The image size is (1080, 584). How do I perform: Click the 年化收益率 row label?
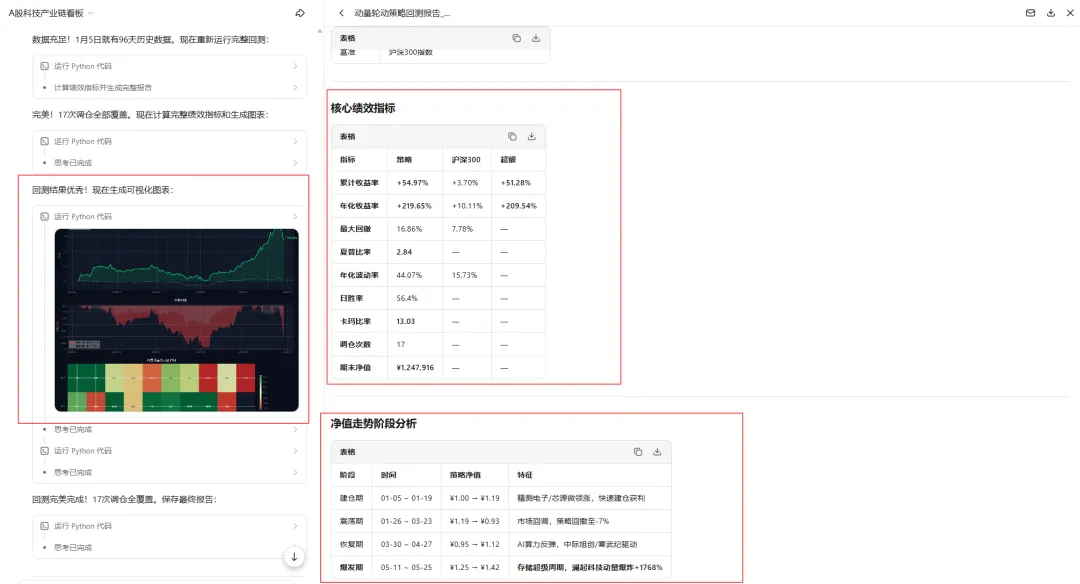point(359,206)
